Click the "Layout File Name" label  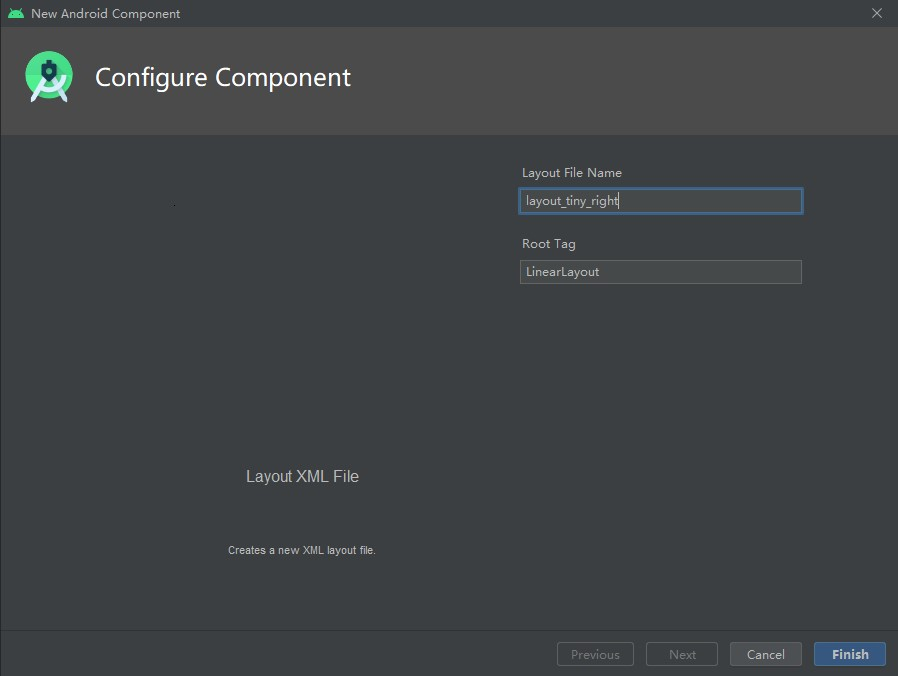572,173
